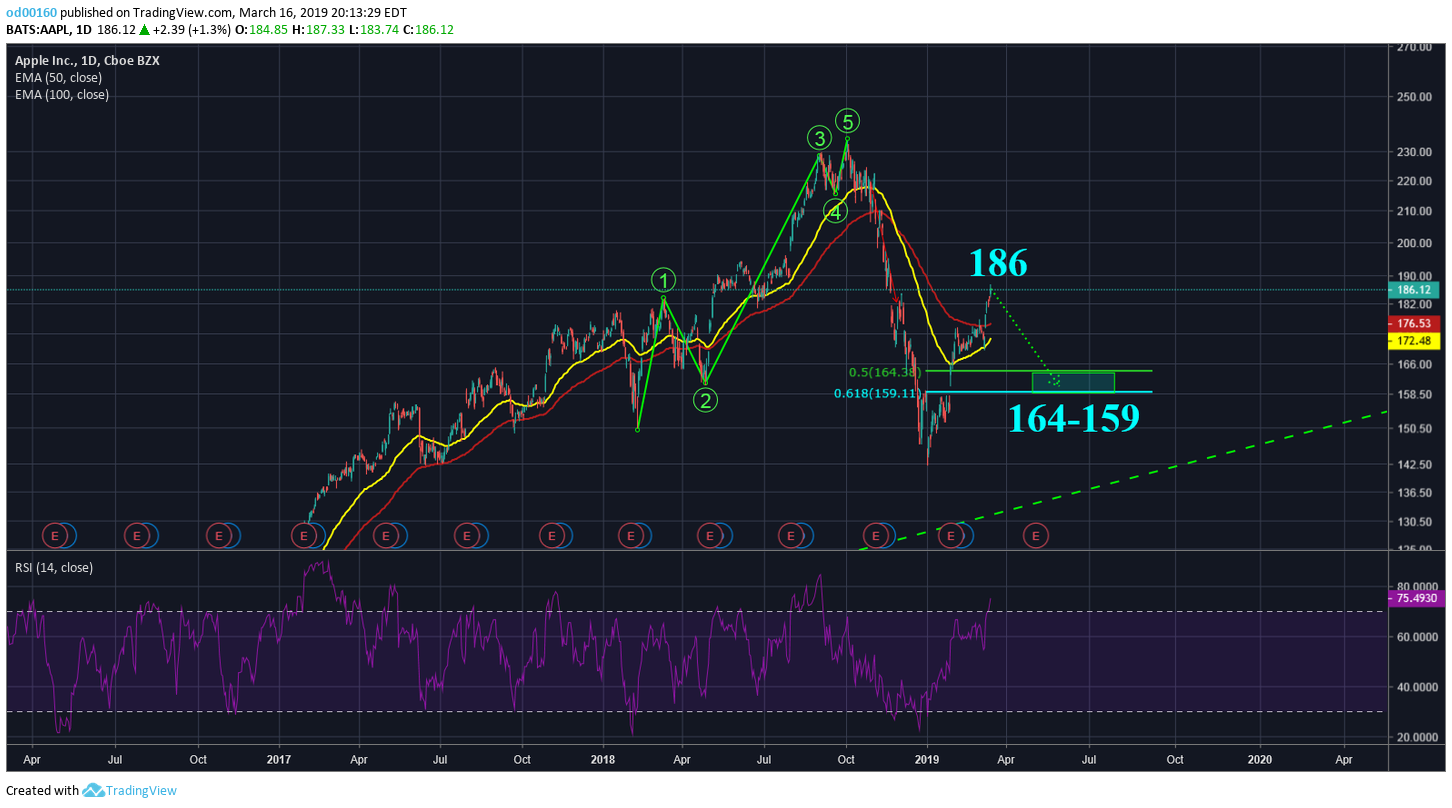Image resolution: width=1452 pixels, height=808 pixels.
Task: Click the red 176.53 EMA price tag
Action: (1412, 324)
